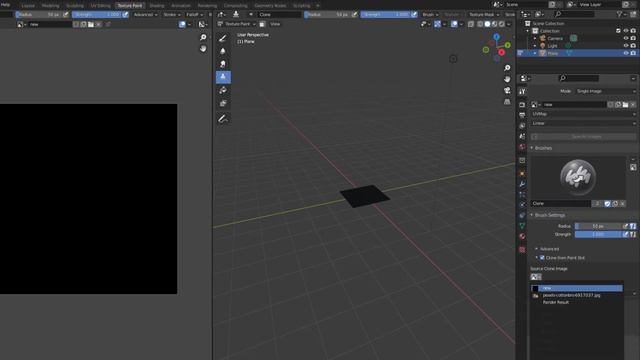This screenshot has height=360, width=640.
Task: Select the Fill bucket tool
Action: (x=223, y=90)
